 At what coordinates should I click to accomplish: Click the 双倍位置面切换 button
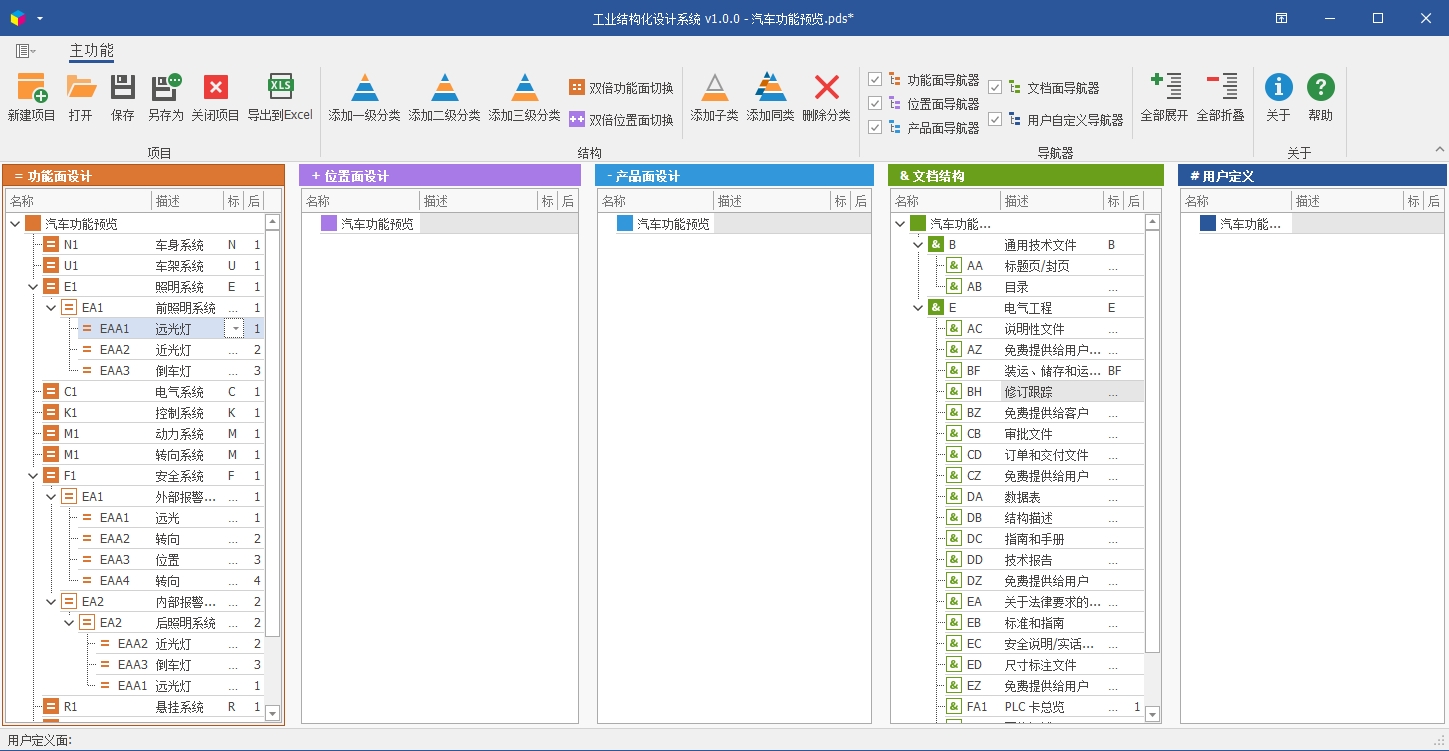click(620, 119)
